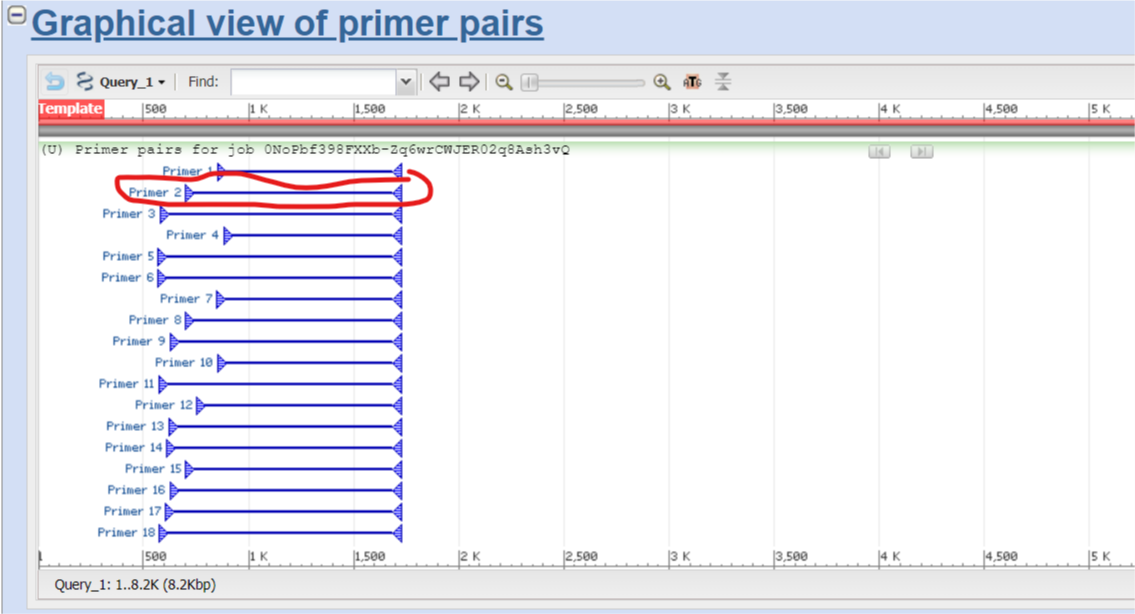Click the collapse tracks vertical arrows icon
The image size is (1135, 614).
tap(724, 82)
